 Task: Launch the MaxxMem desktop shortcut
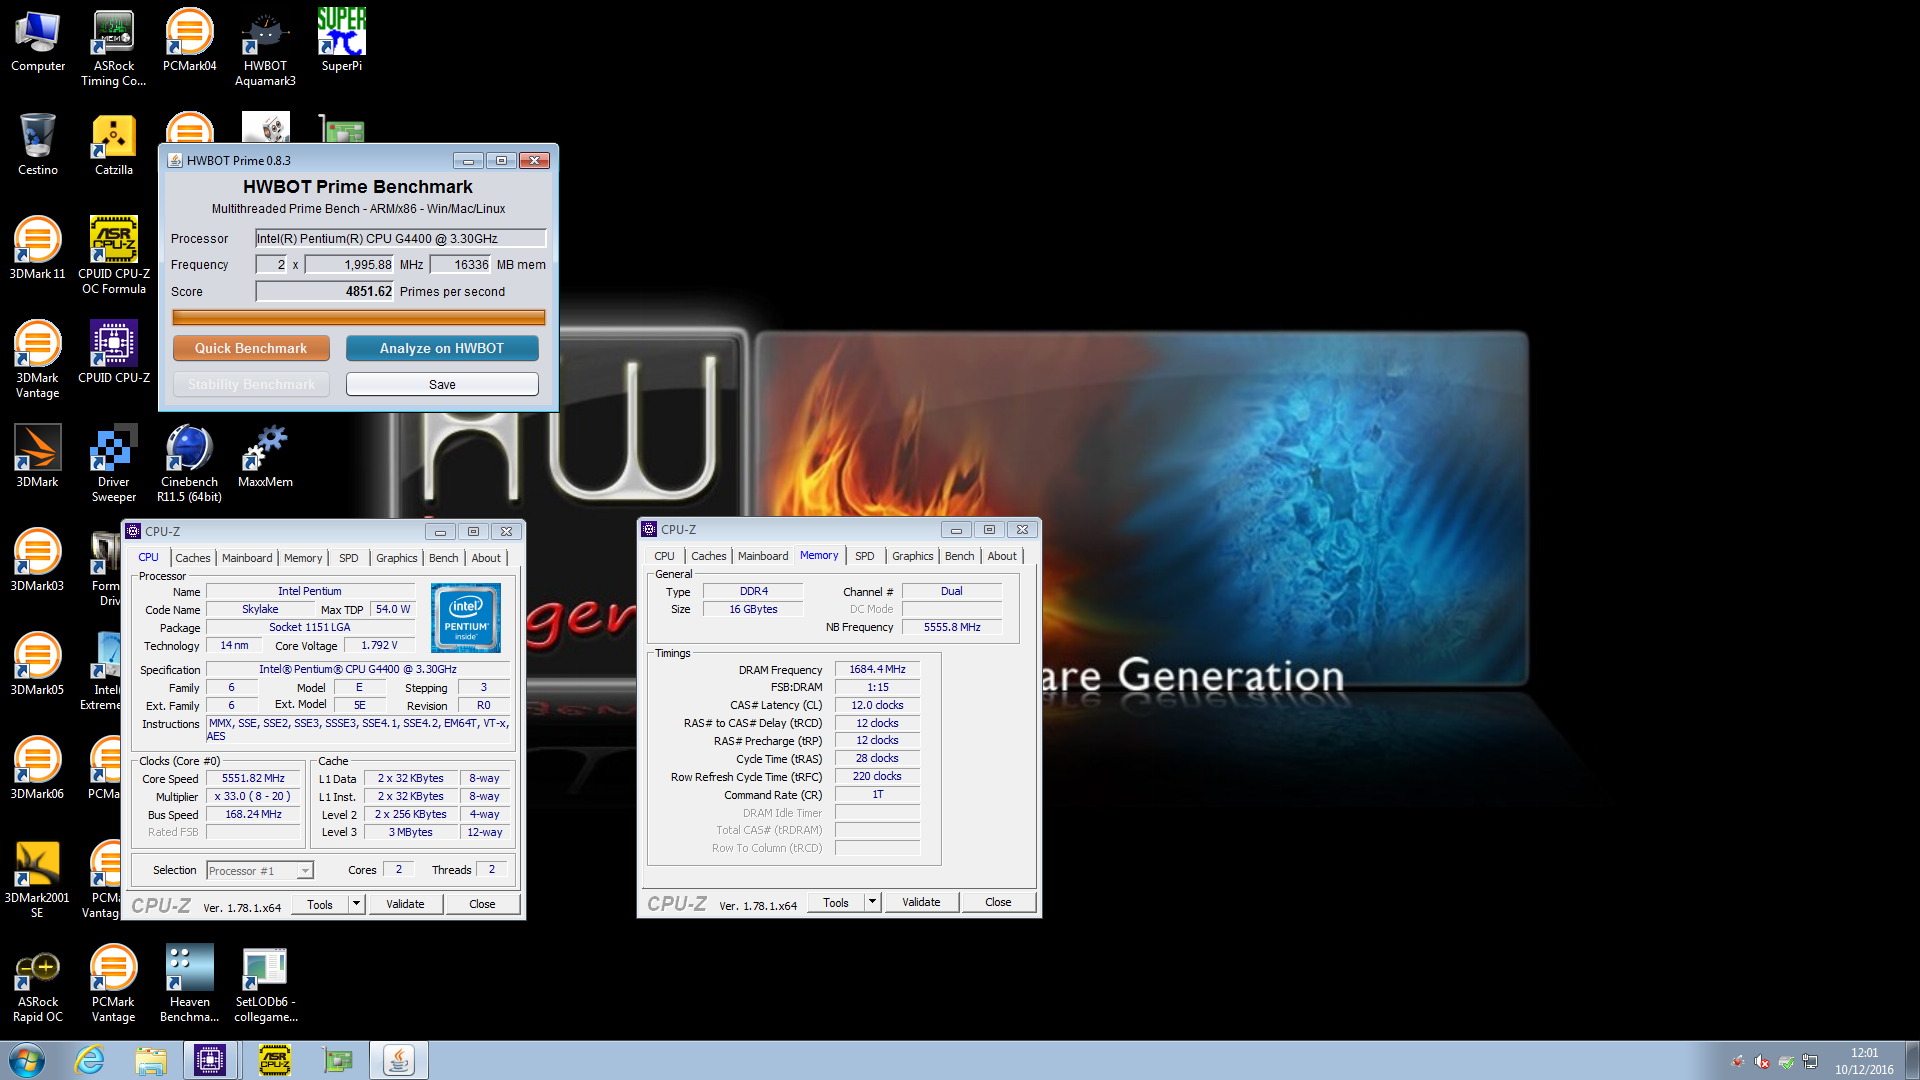point(265,458)
